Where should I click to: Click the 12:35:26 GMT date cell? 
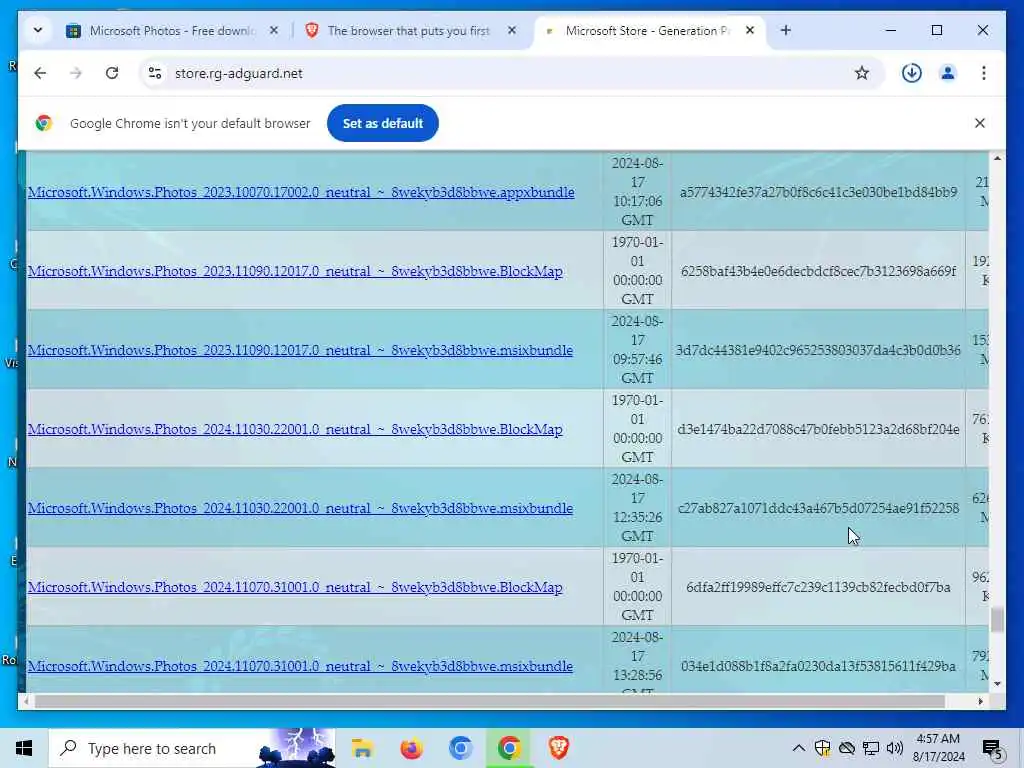[x=637, y=507]
